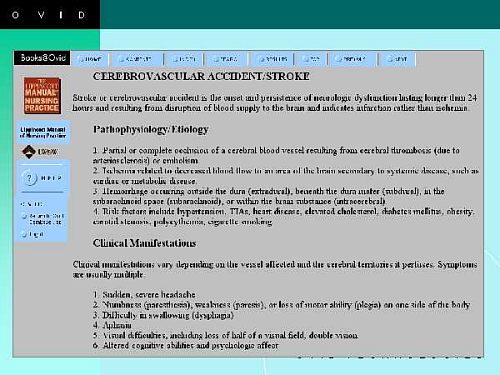Return to Ovid Database List link
This screenshot has width=500, height=375.
[x=43, y=219]
